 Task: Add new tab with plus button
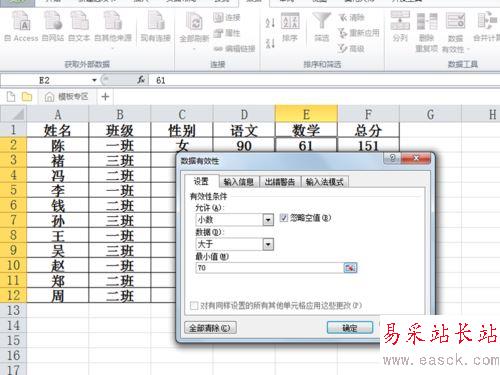pyautogui.click(x=105, y=97)
